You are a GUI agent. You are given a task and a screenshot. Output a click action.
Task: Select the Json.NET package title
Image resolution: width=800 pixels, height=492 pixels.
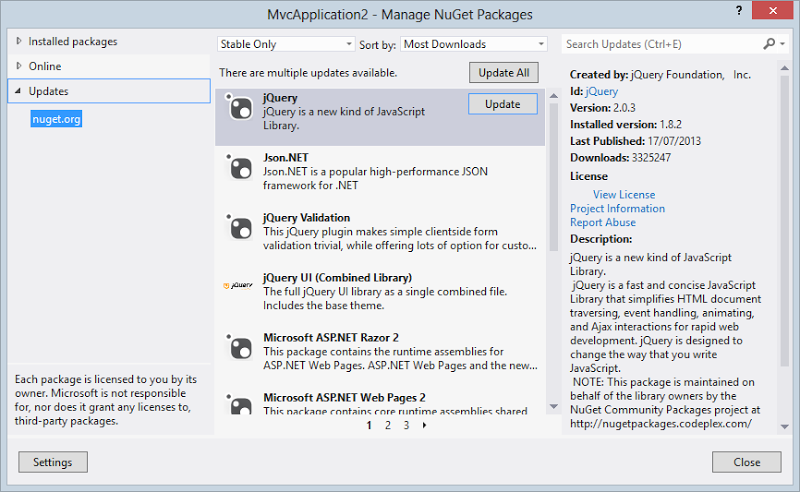[x=286, y=158]
